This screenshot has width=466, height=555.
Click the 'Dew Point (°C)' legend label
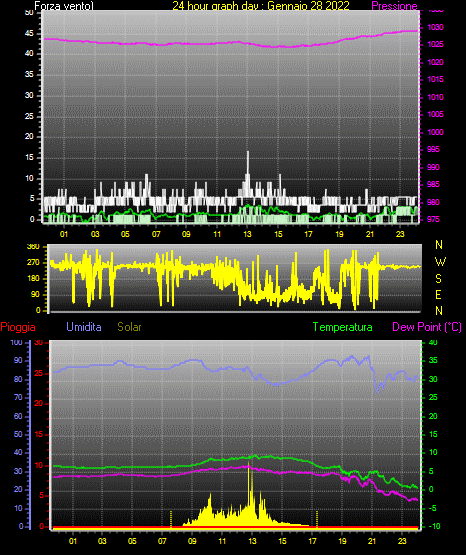click(x=427, y=327)
